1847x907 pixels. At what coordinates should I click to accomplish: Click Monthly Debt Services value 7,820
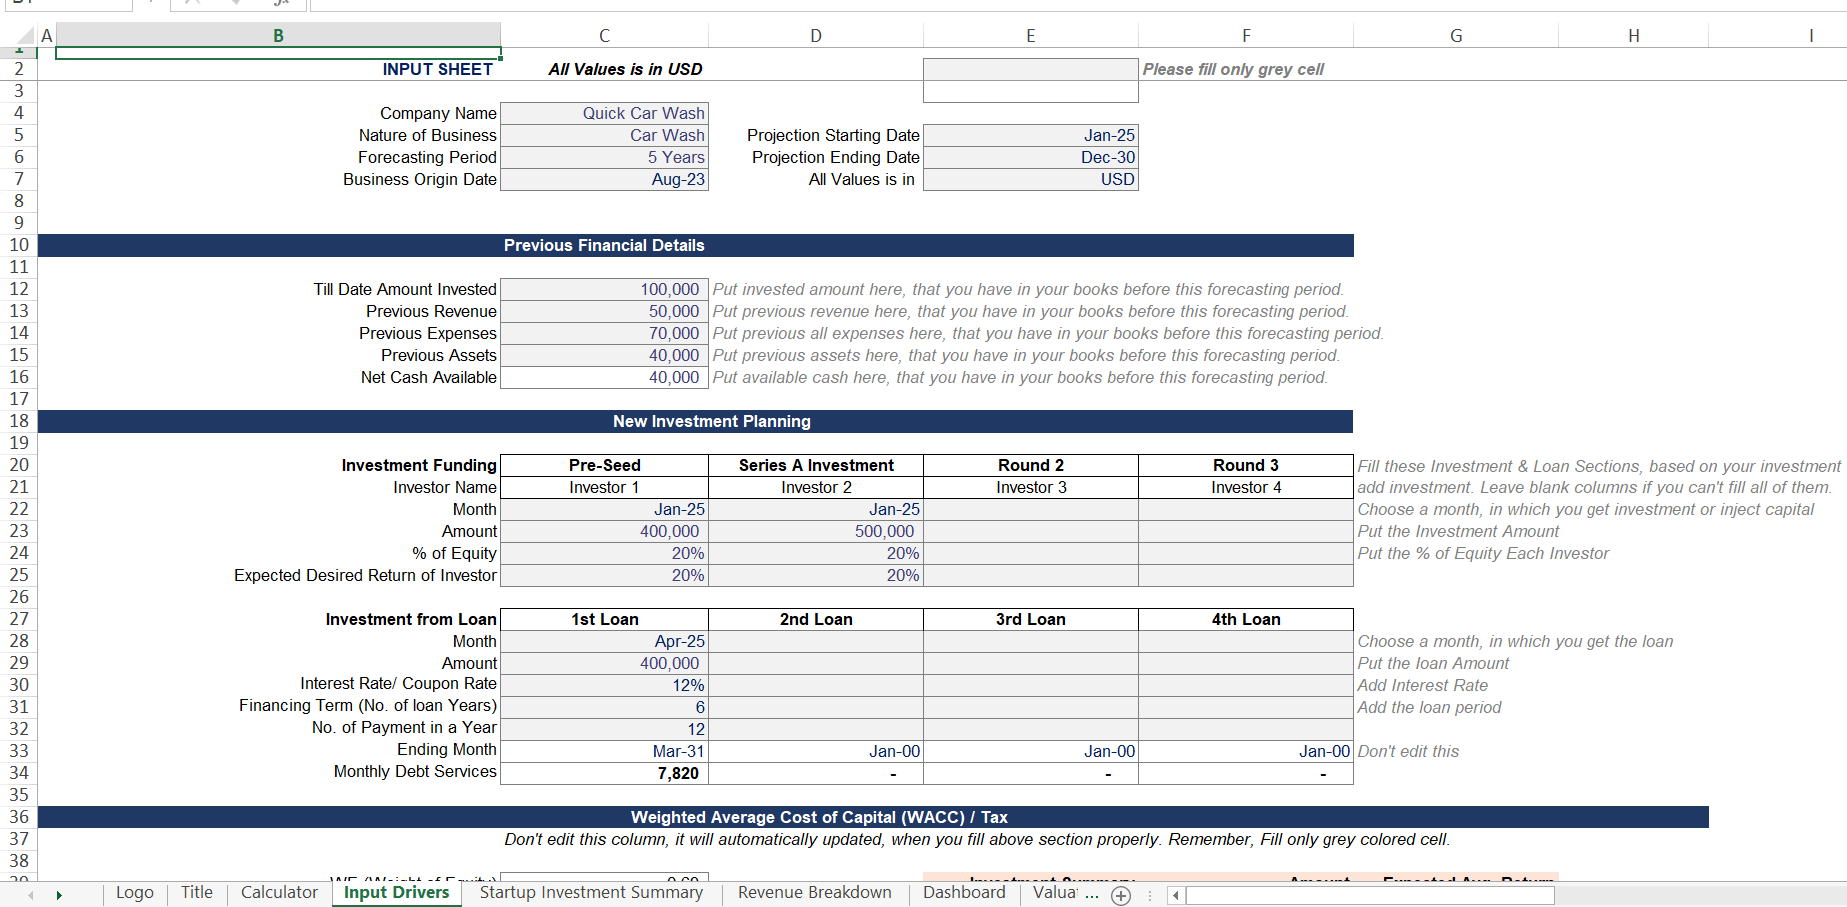pos(604,773)
